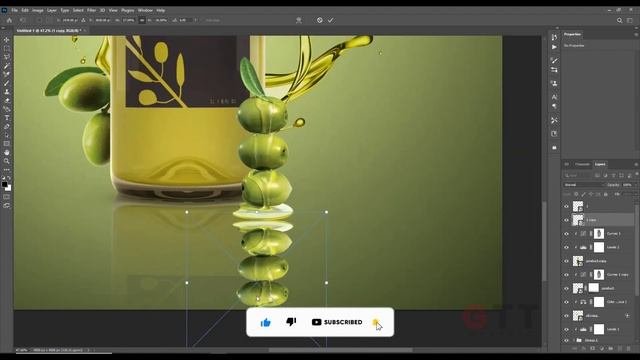This screenshot has height=360, width=640.
Task: Open the File menu
Action: coord(15,10)
